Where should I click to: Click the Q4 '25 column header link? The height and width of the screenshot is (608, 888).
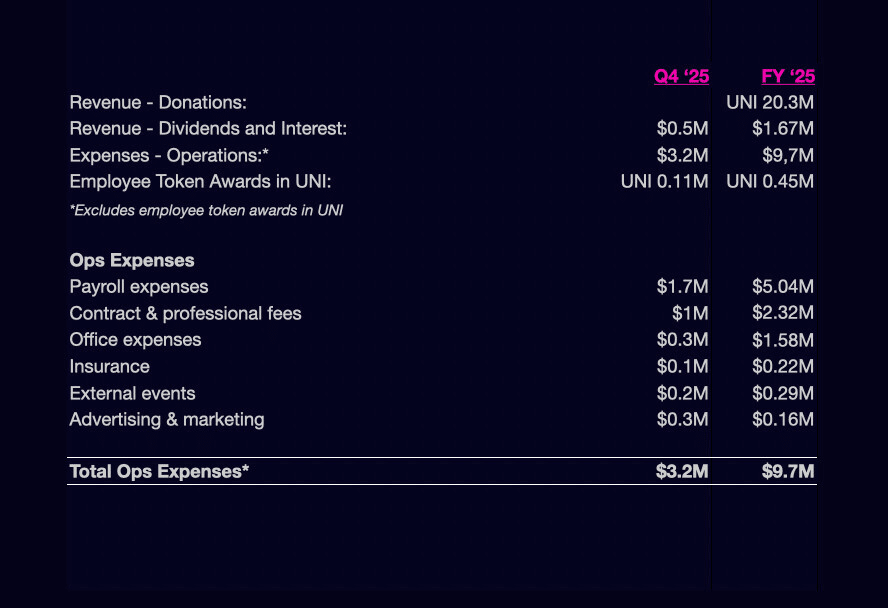click(681, 76)
